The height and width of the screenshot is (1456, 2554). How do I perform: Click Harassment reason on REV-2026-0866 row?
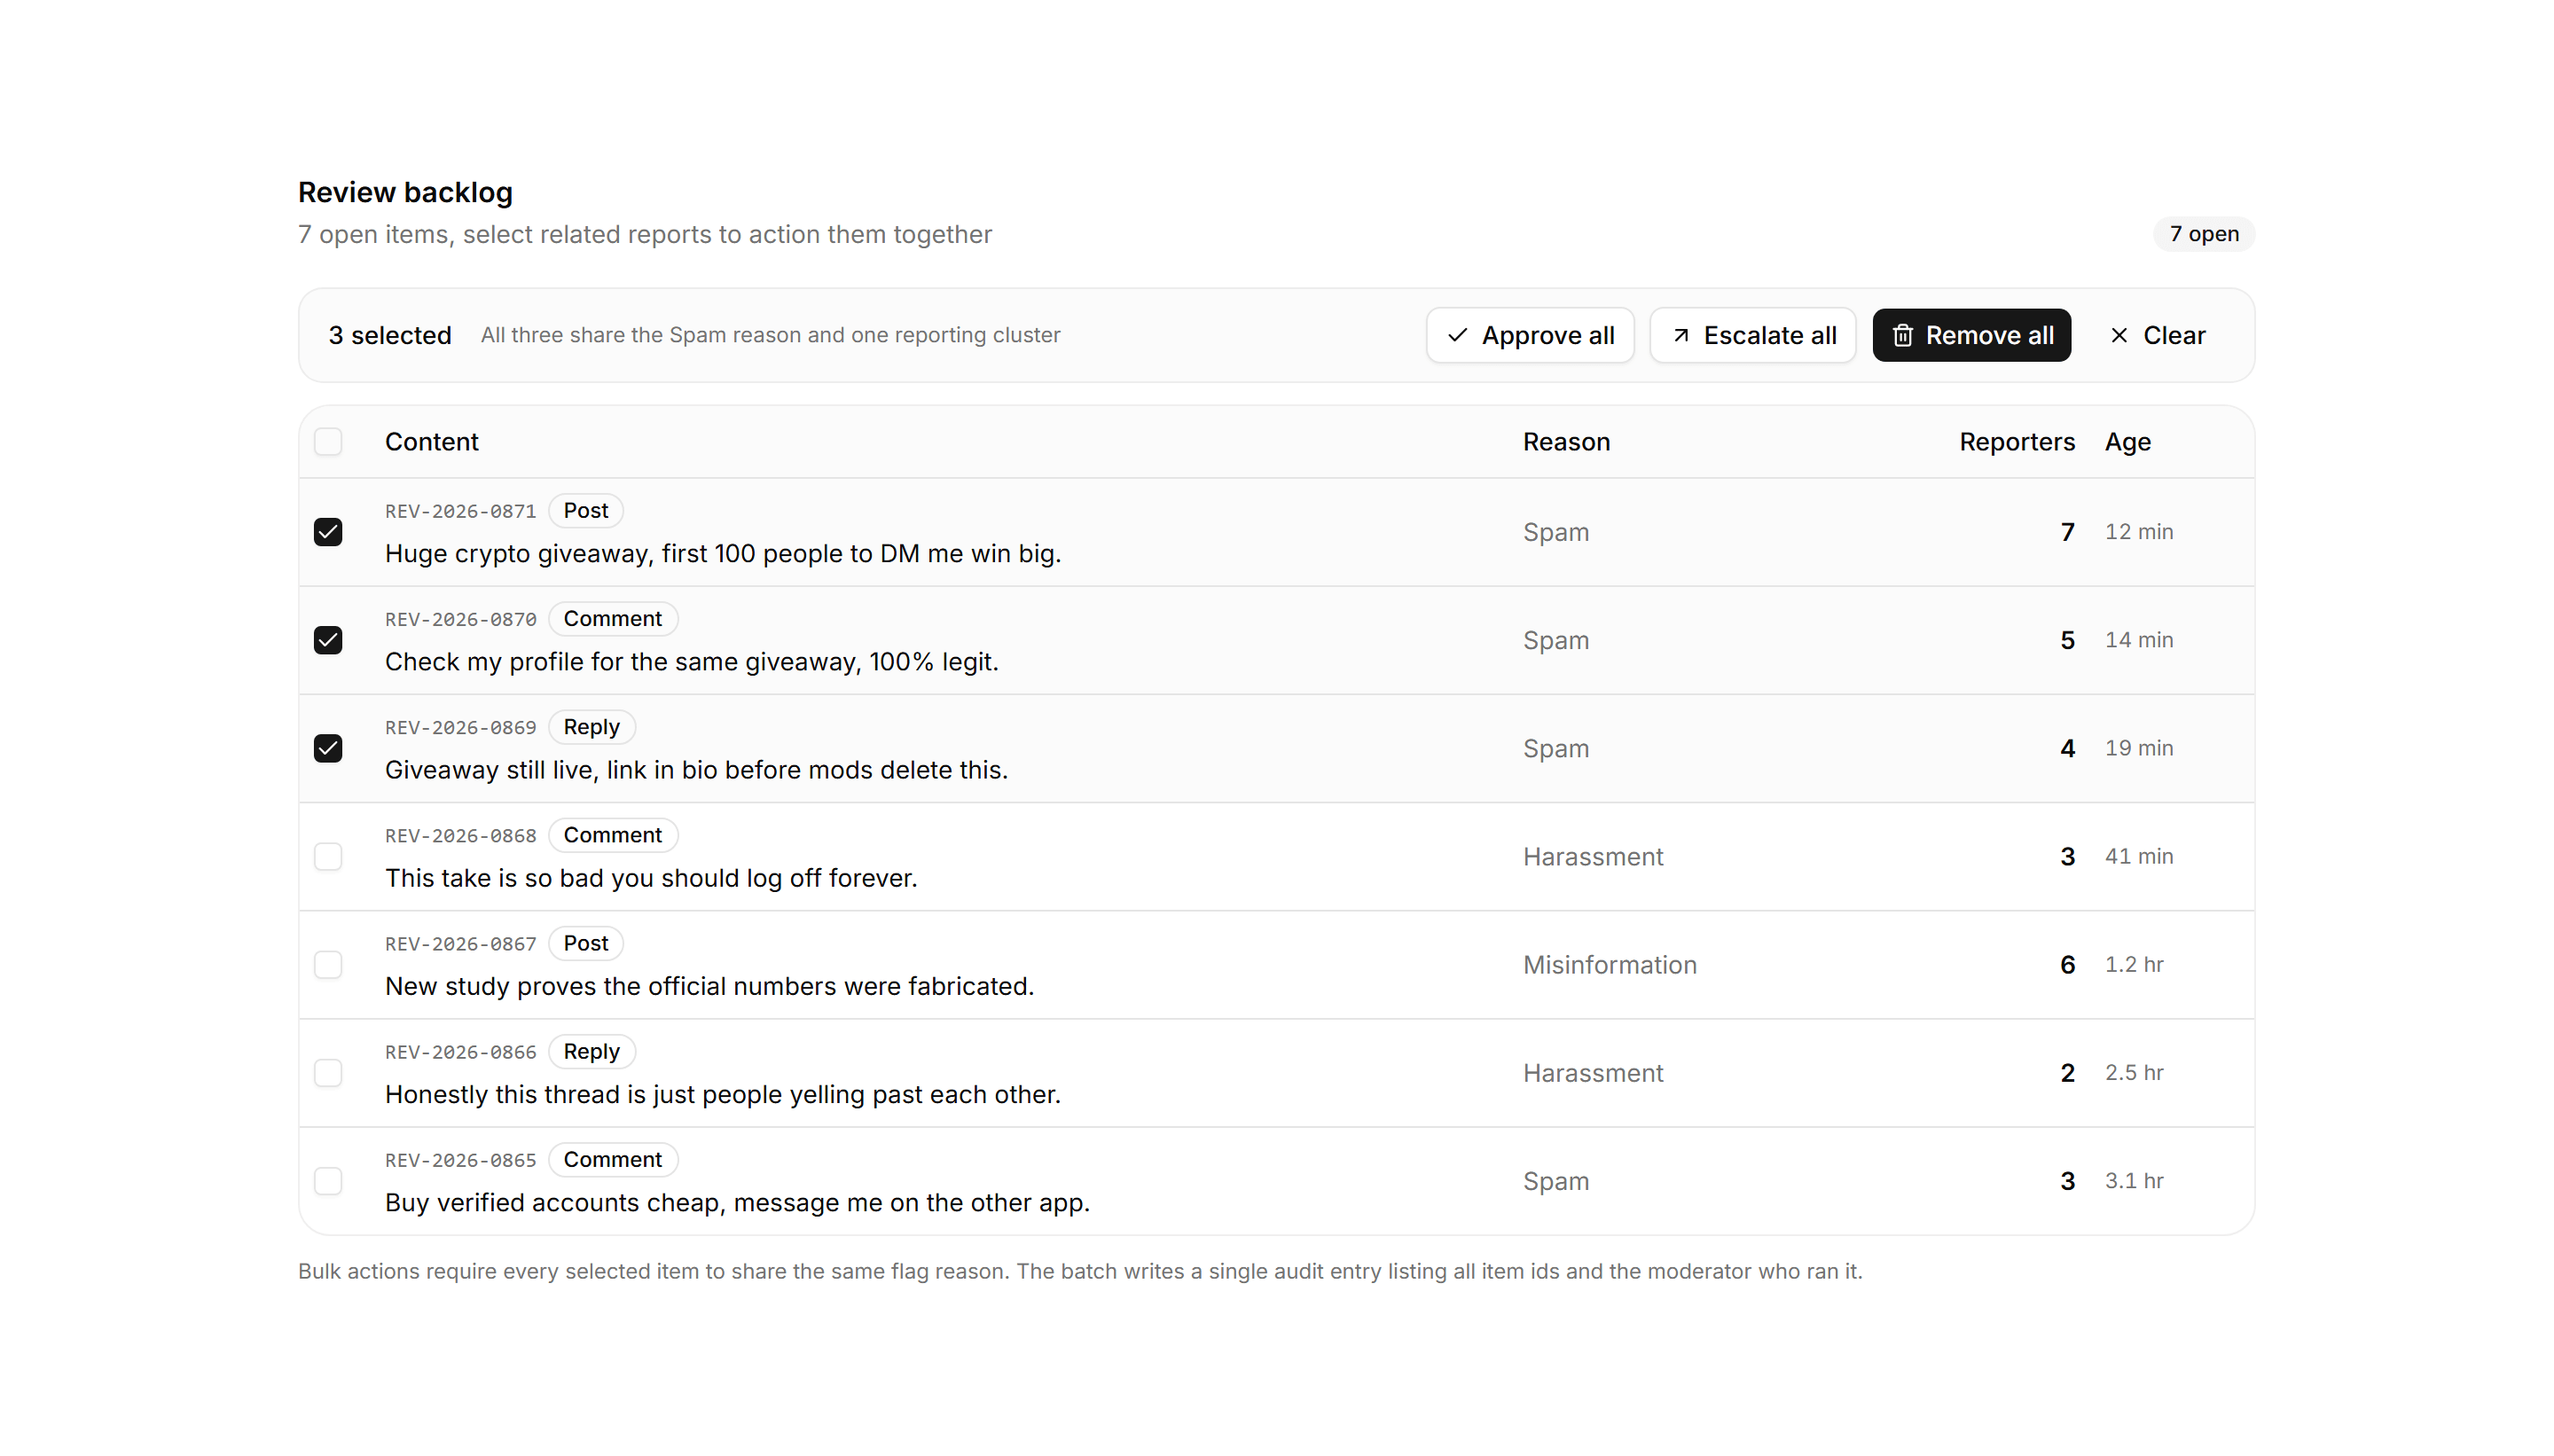pyautogui.click(x=1592, y=1073)
